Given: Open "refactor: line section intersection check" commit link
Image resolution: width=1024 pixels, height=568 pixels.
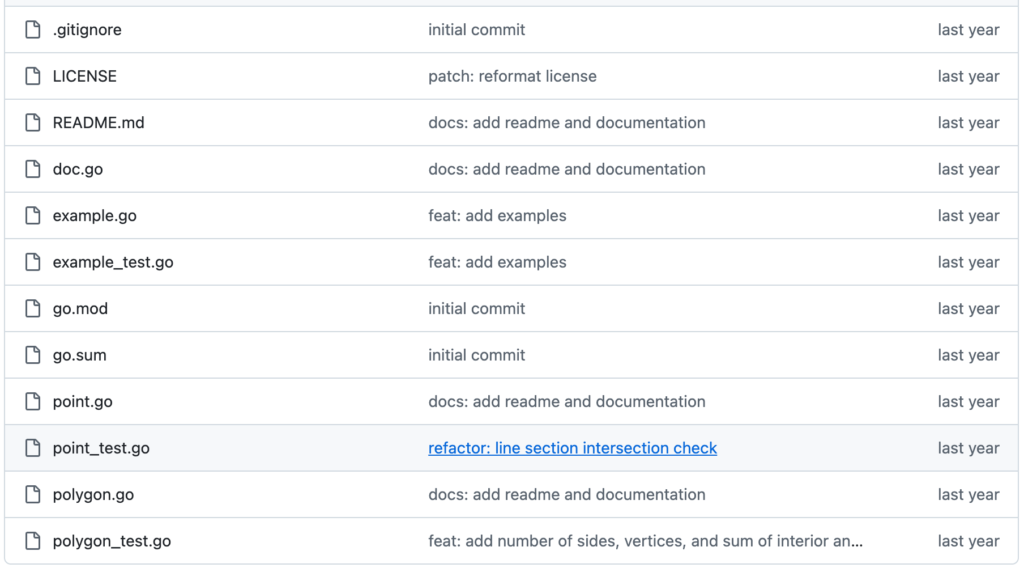Looking at the screenshot, I should point(572,448).
